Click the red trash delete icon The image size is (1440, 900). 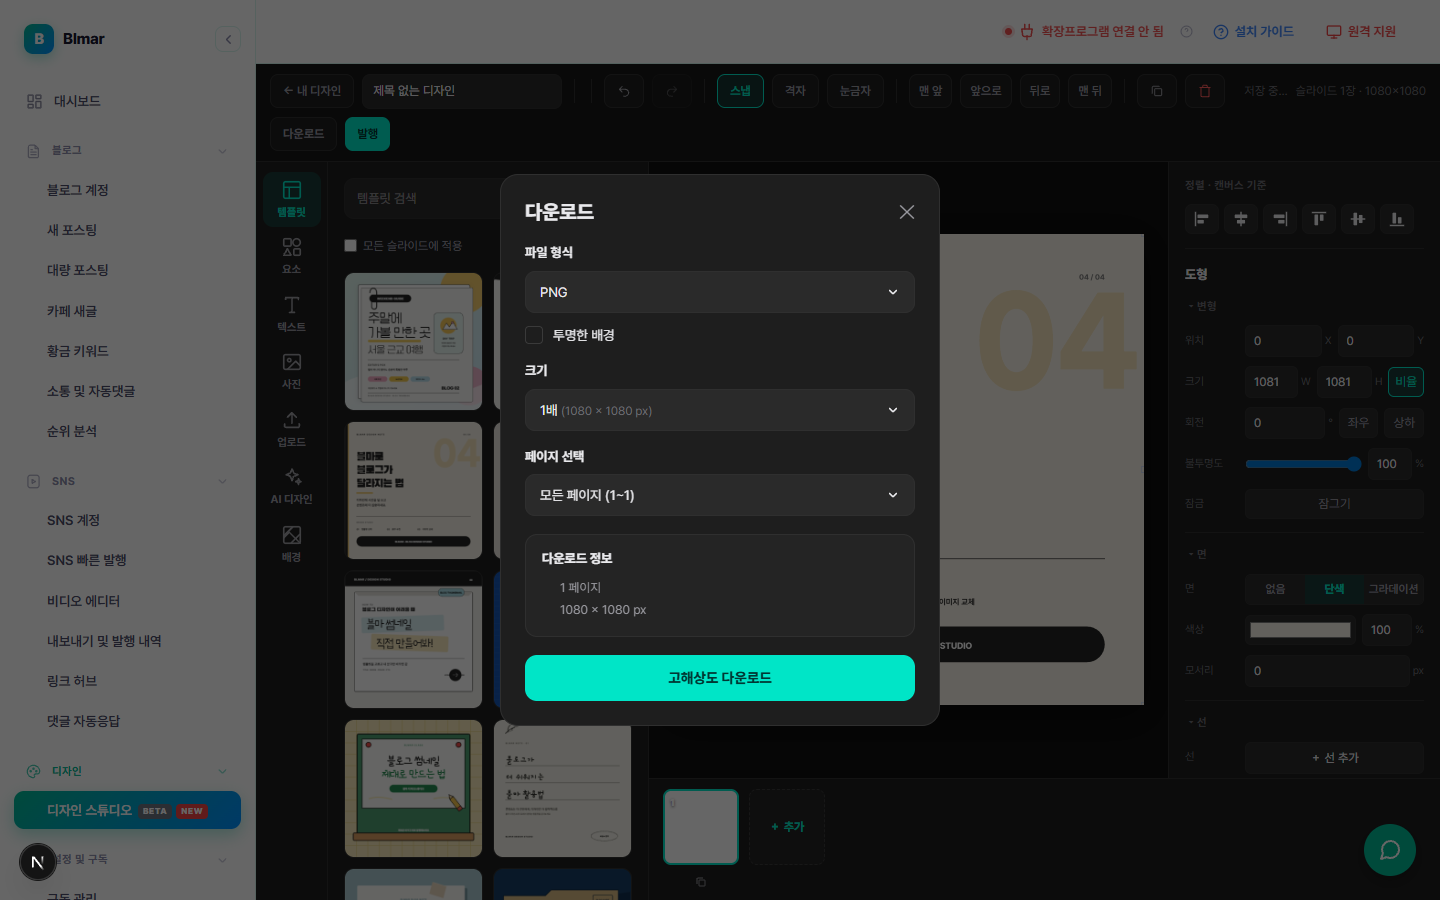1205,91
